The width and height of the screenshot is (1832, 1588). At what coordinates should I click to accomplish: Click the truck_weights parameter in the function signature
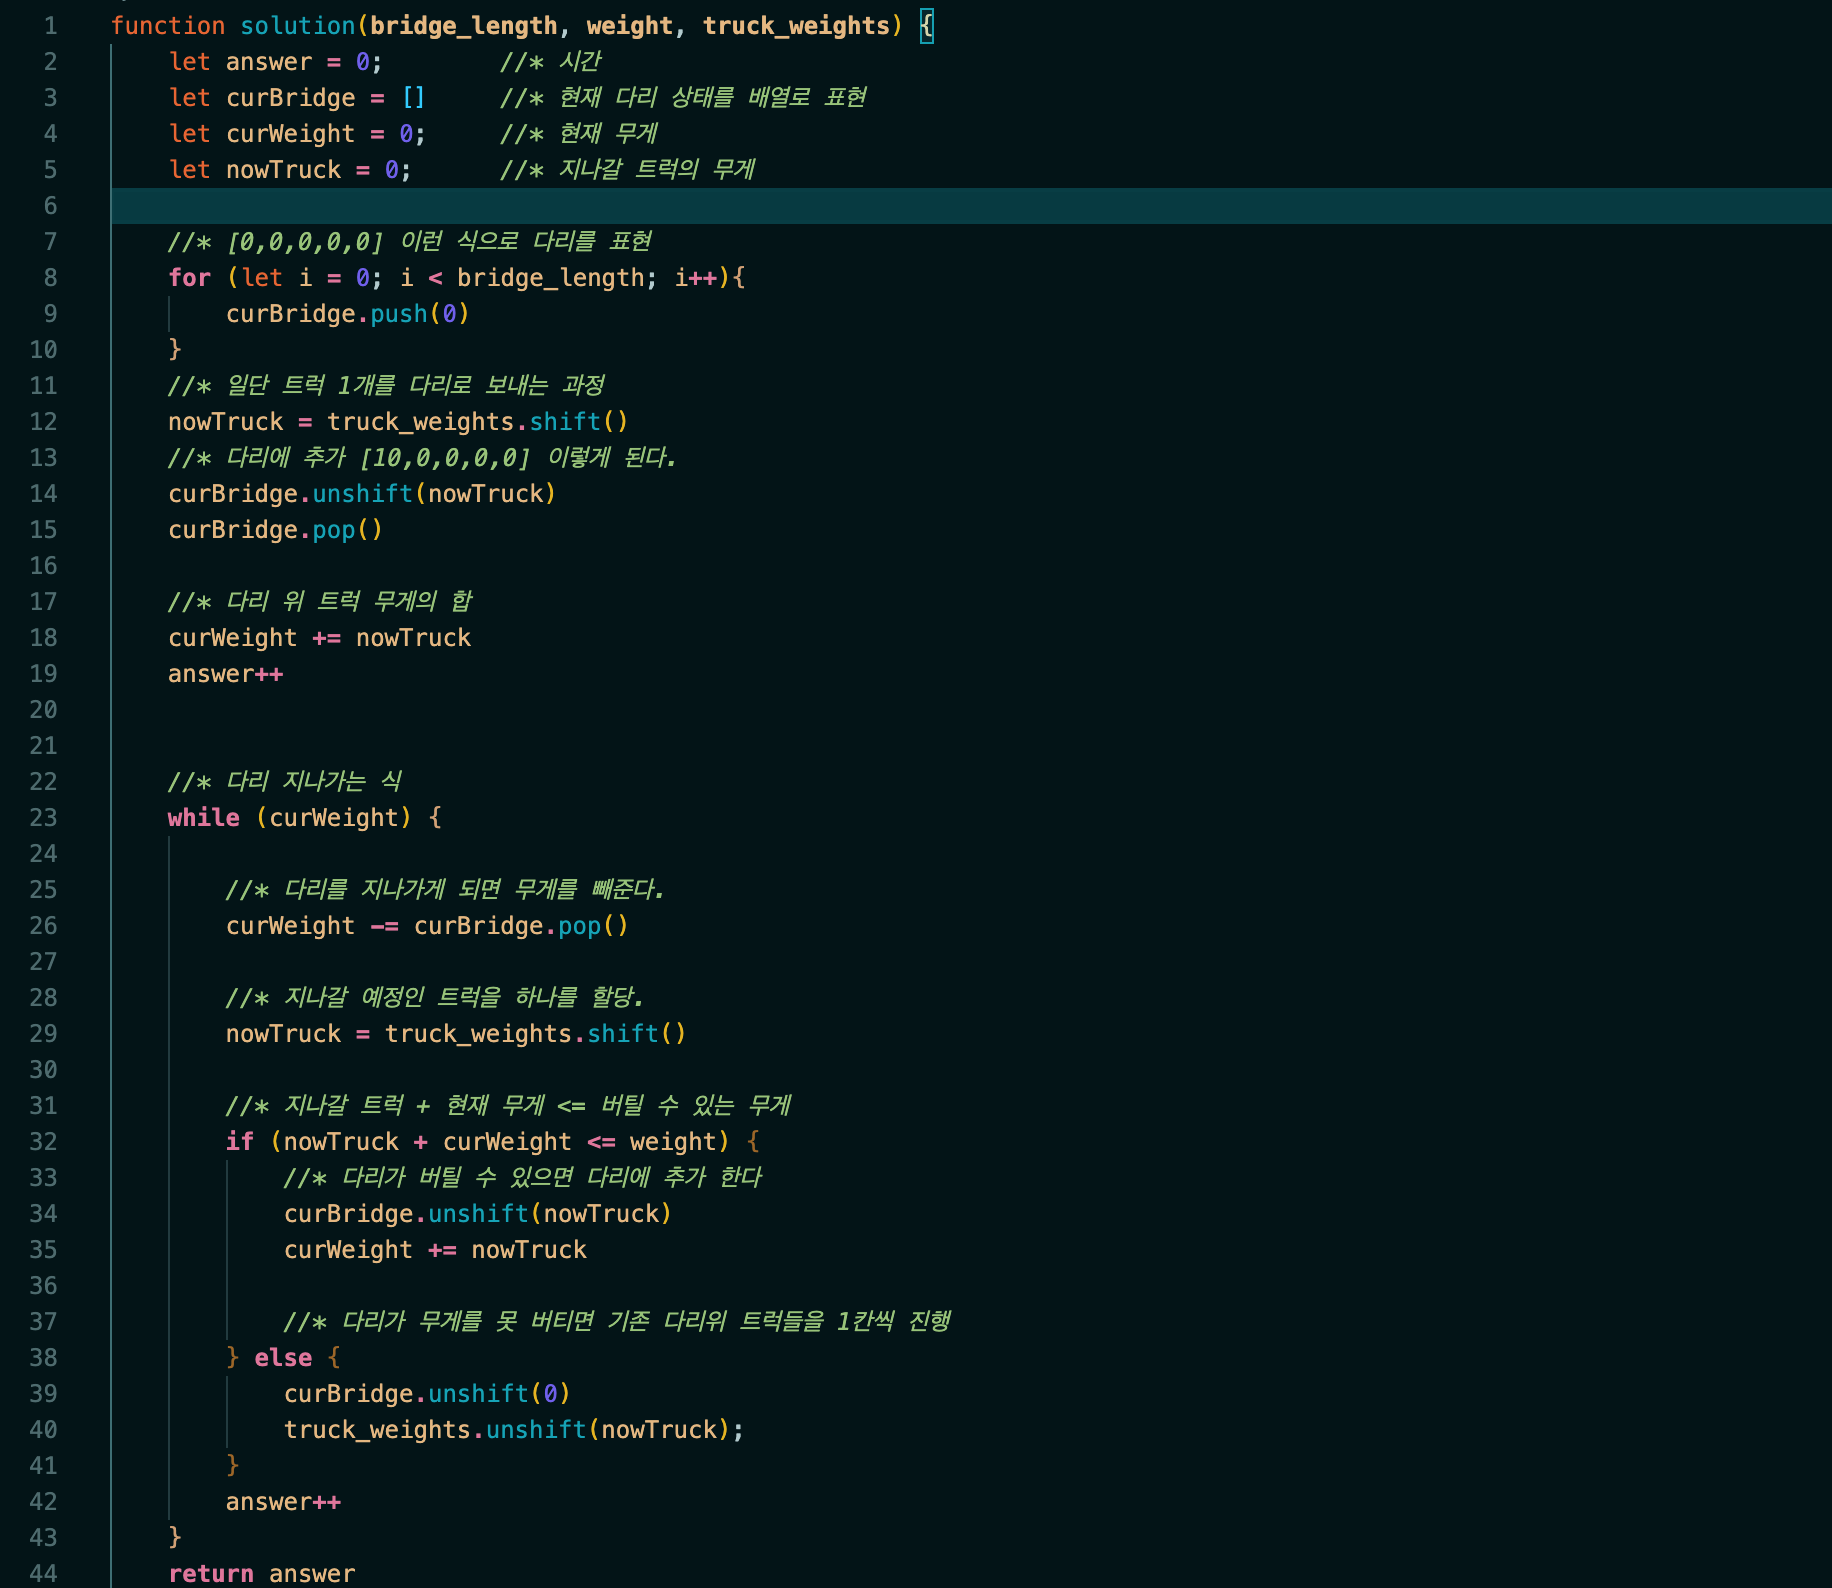(x=796, y=26)
